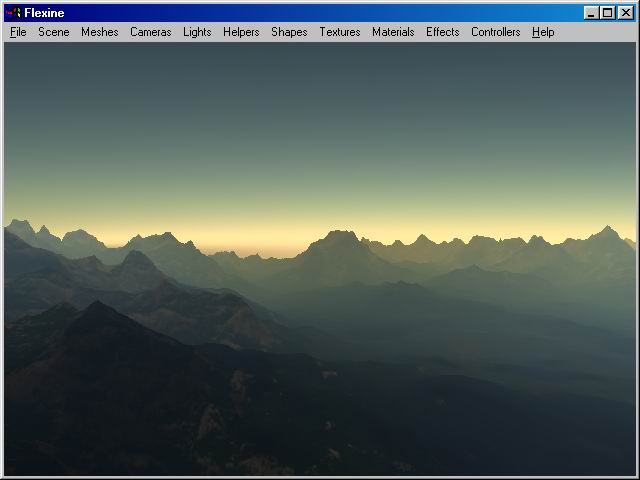Open the Textures menu
The image size is (640, 480).
(x=340, y=32)
